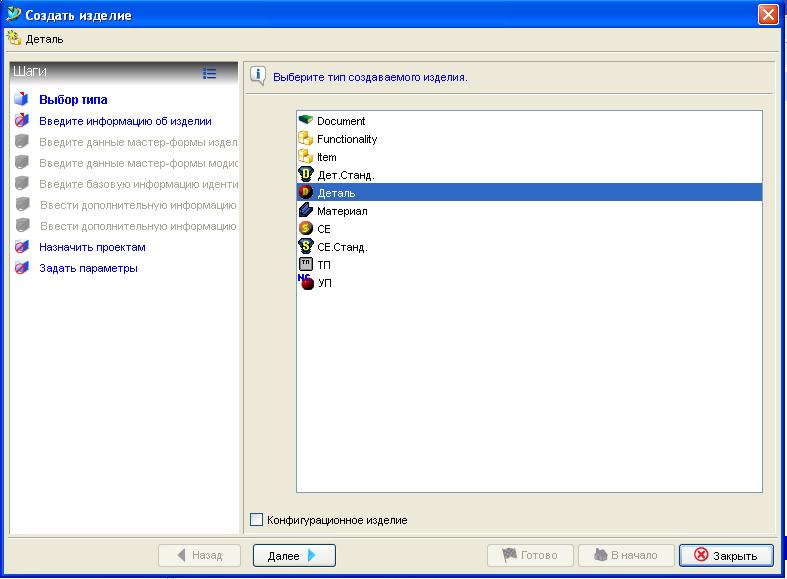
Task: Click the Готово button
Action: point(530,555)
